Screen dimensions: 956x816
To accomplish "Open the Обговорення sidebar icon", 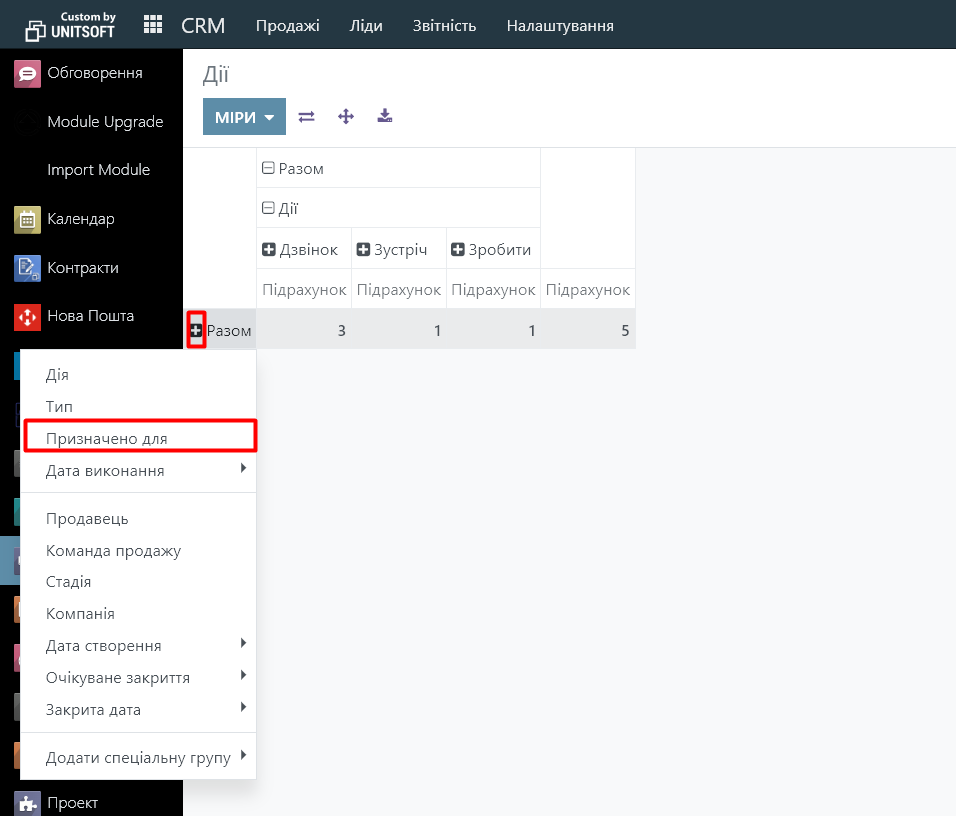I will (x=27, y=73).
